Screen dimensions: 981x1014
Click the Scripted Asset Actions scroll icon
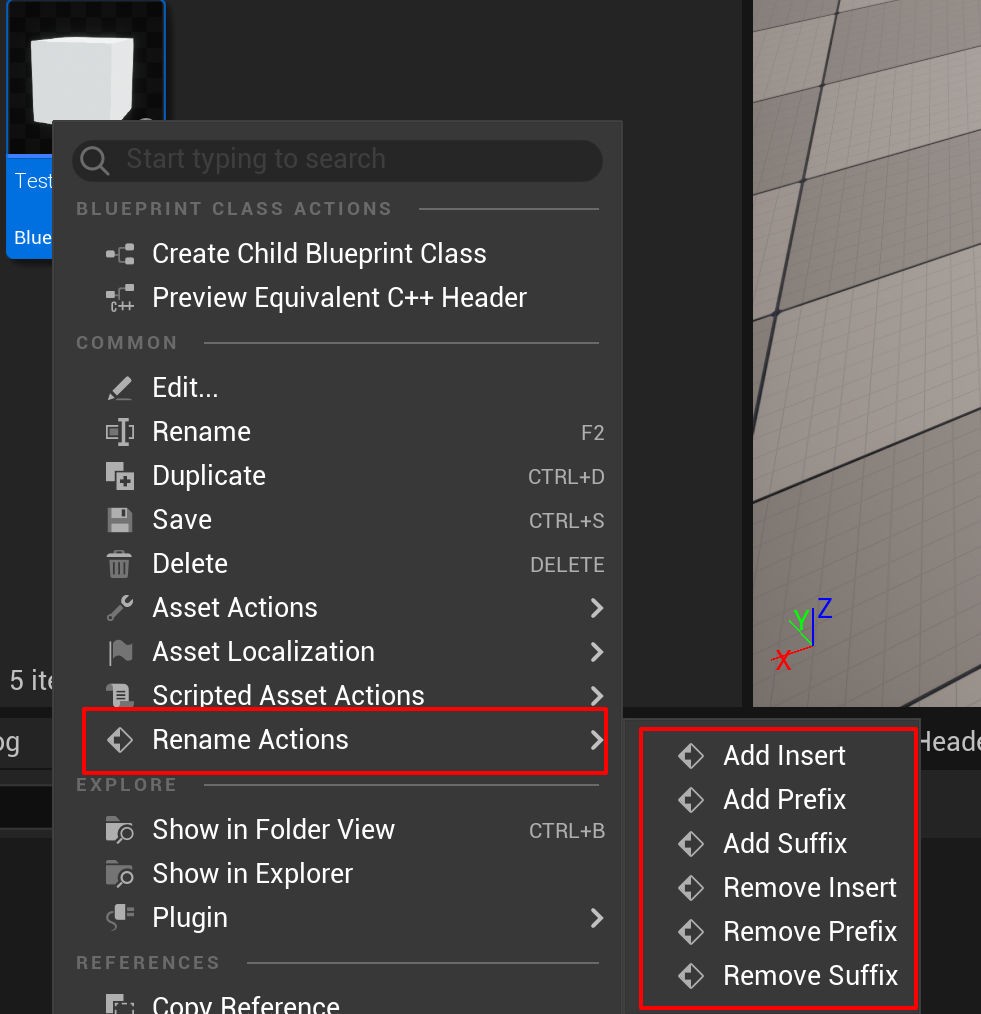click(x=120, y=695)
